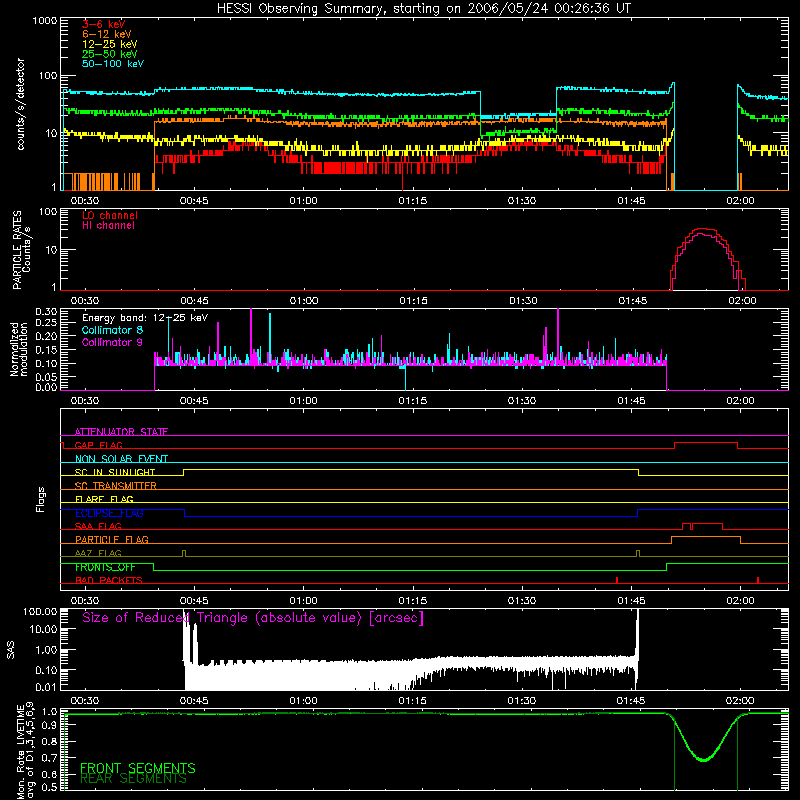Select REAR SEGMENTS legend label
This screenshot has height=800, width=800.
click(x=133, y=778)
